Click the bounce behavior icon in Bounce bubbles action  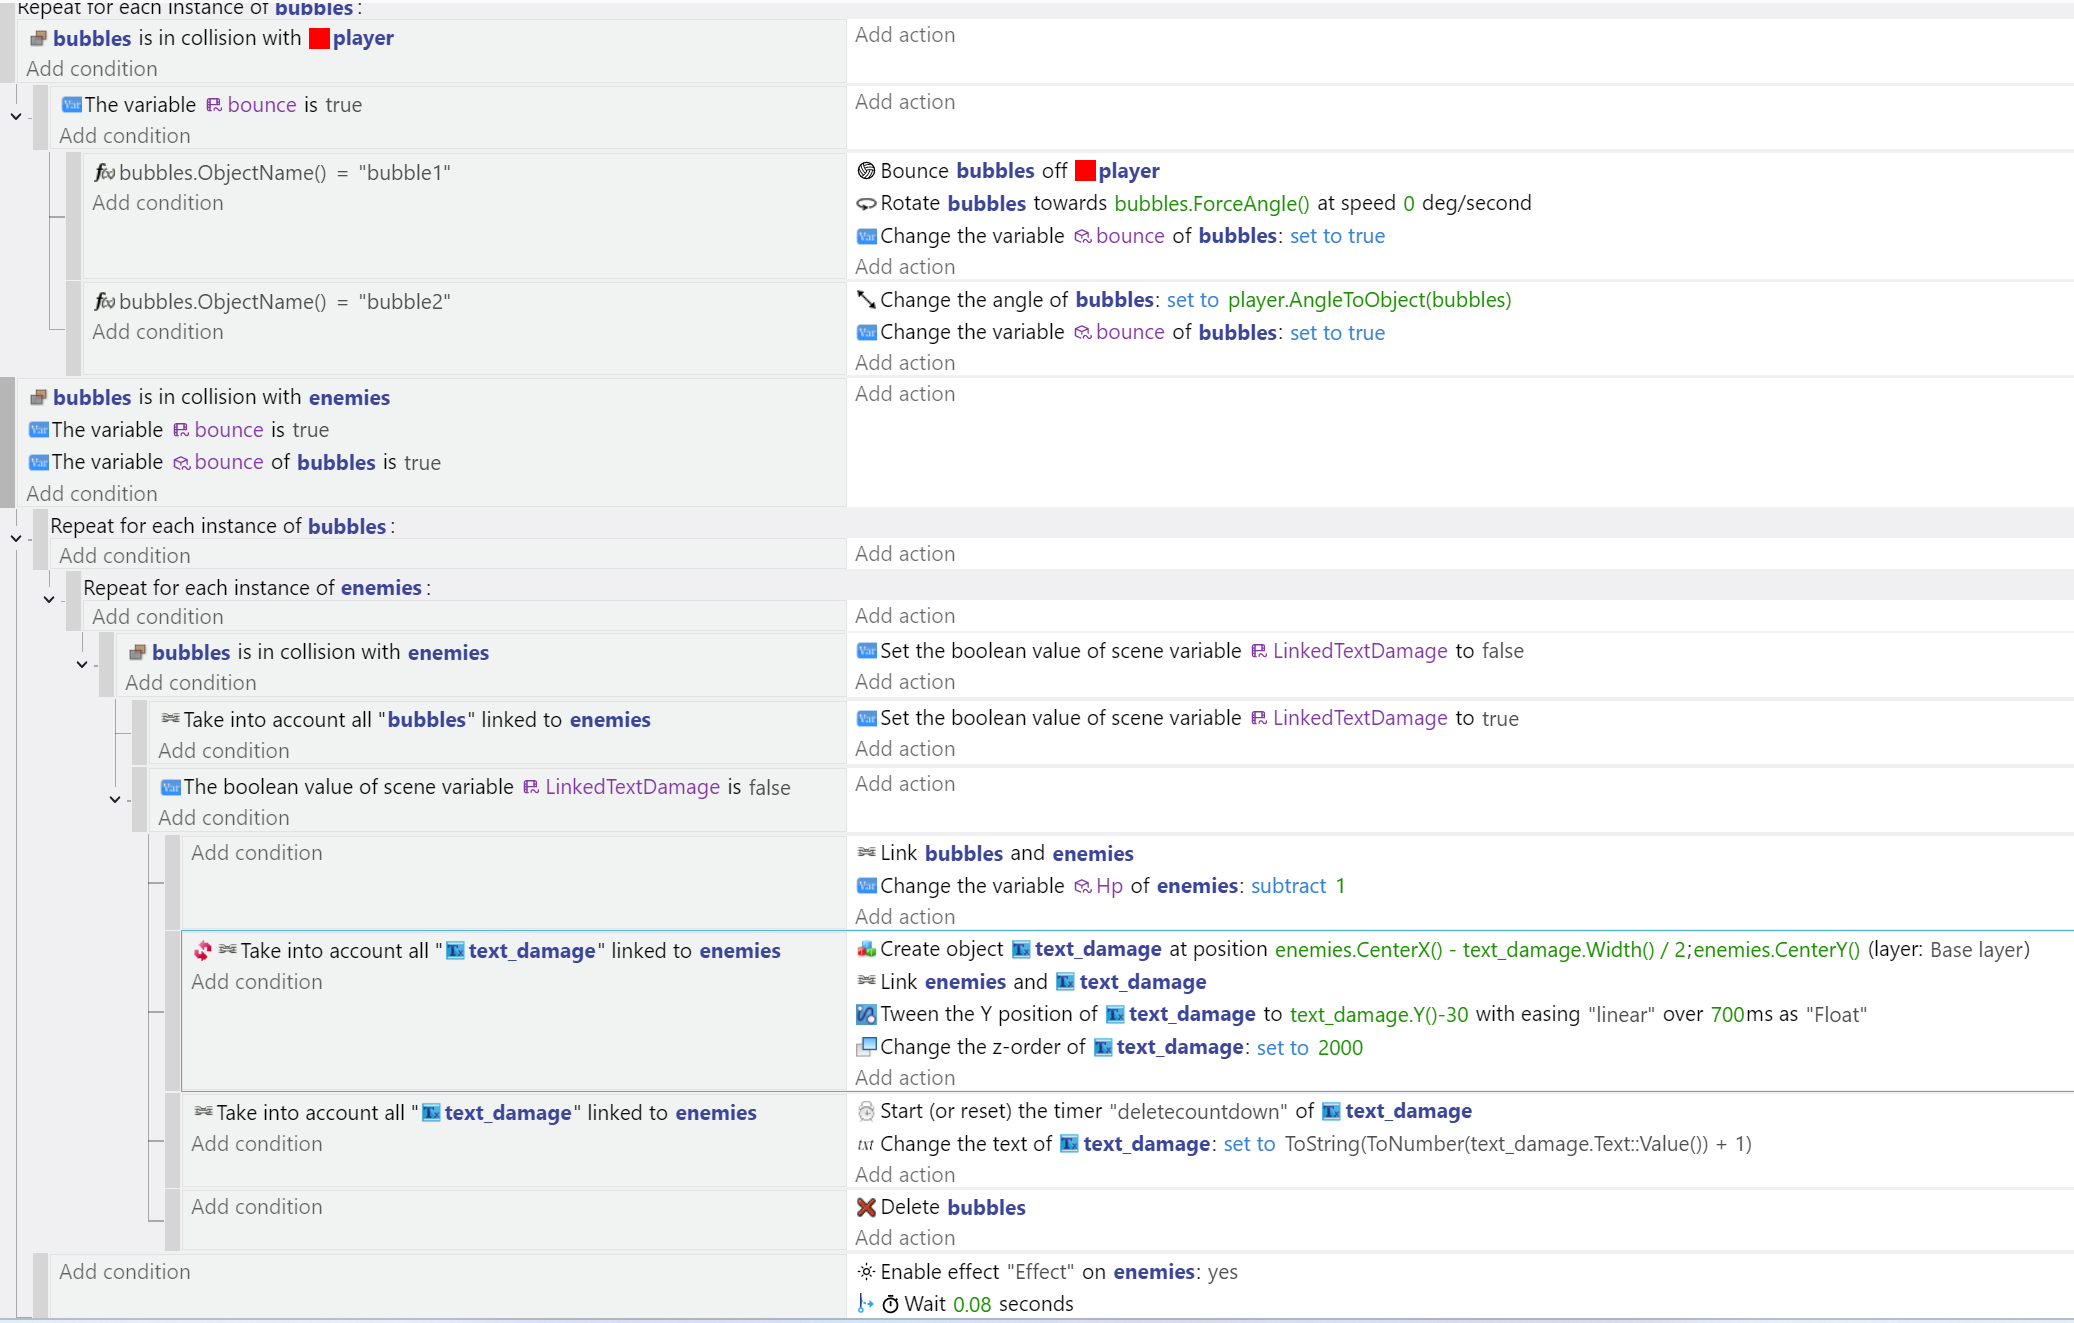click(866, 171)
